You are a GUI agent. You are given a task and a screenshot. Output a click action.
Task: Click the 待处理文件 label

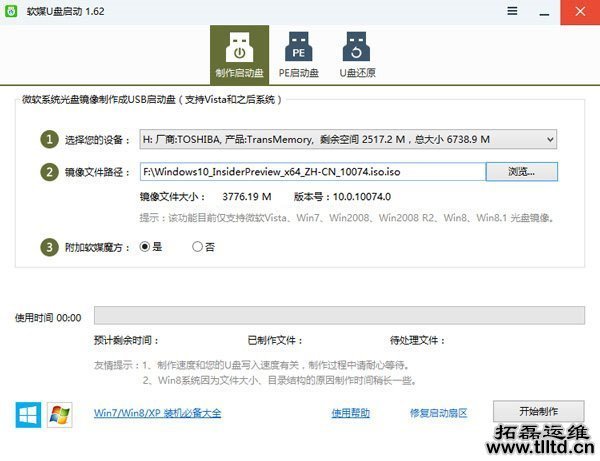click(x=417, y=340)
